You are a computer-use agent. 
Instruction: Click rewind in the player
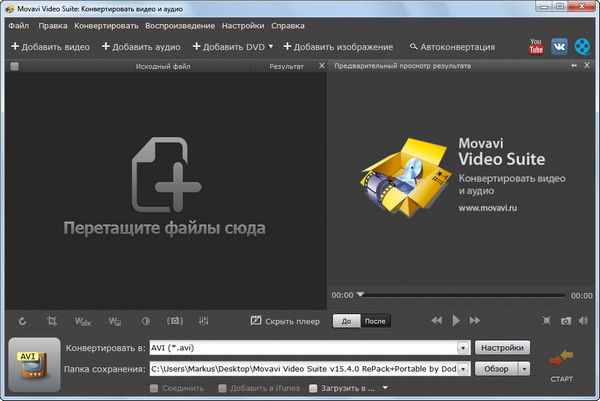[437, 320]
